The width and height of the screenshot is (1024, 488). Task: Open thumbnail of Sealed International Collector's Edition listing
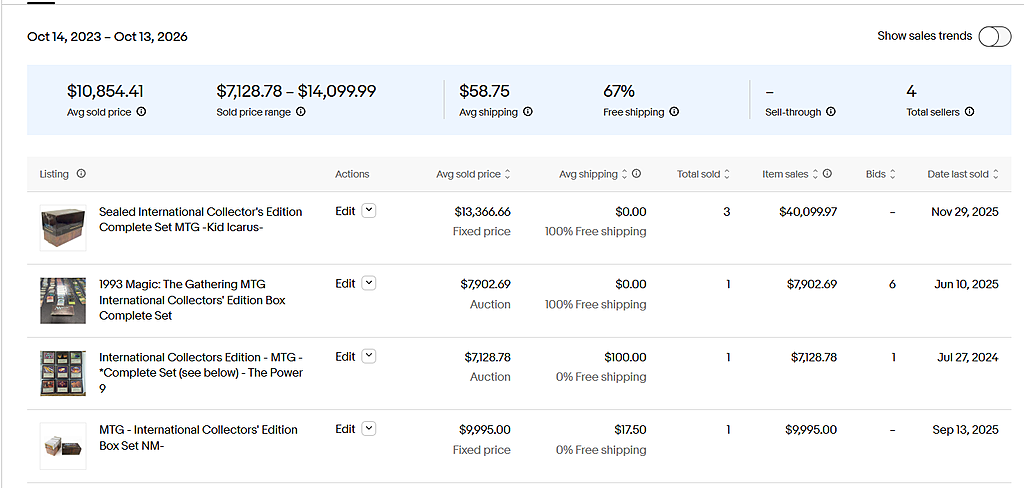point(63,227)
